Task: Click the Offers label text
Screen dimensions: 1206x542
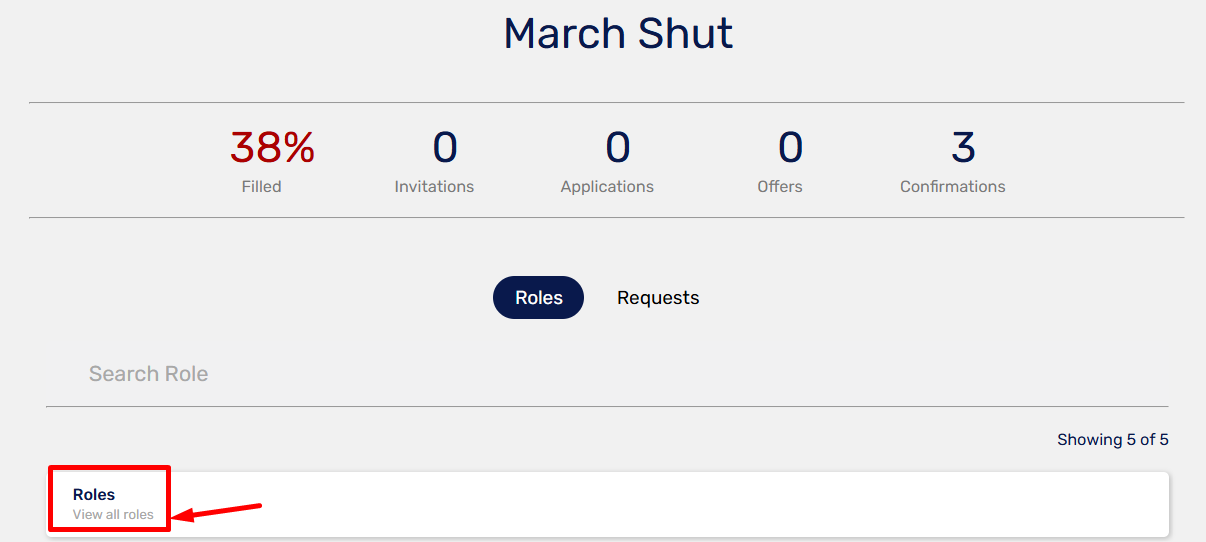Action: click(x=780, y=186)
